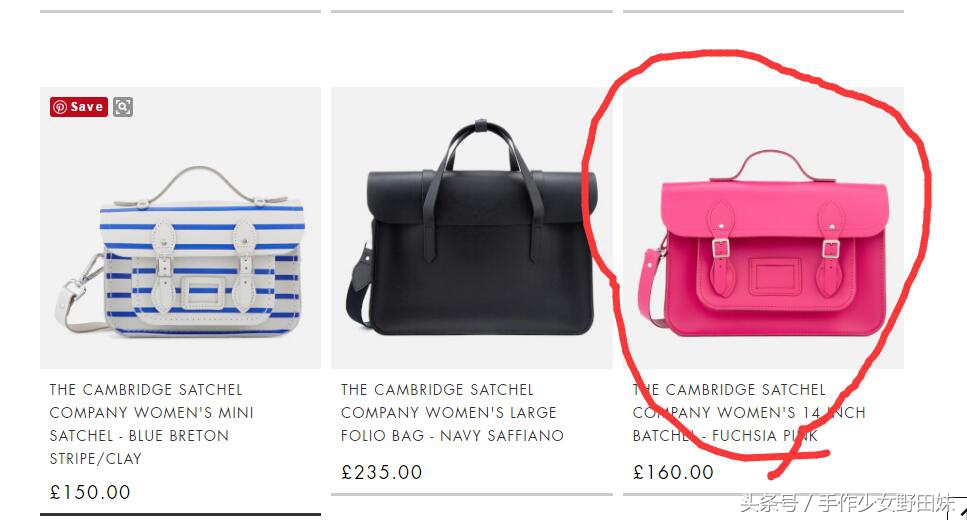Open the navy folio bag image
Screen dimensions: 967x520
472,228
